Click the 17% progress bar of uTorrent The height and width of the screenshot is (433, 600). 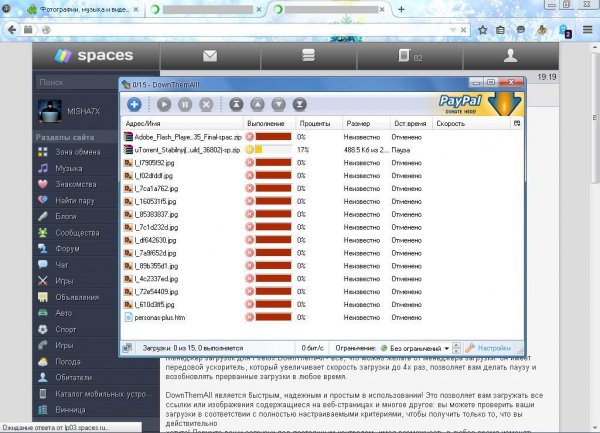(273, 150)
